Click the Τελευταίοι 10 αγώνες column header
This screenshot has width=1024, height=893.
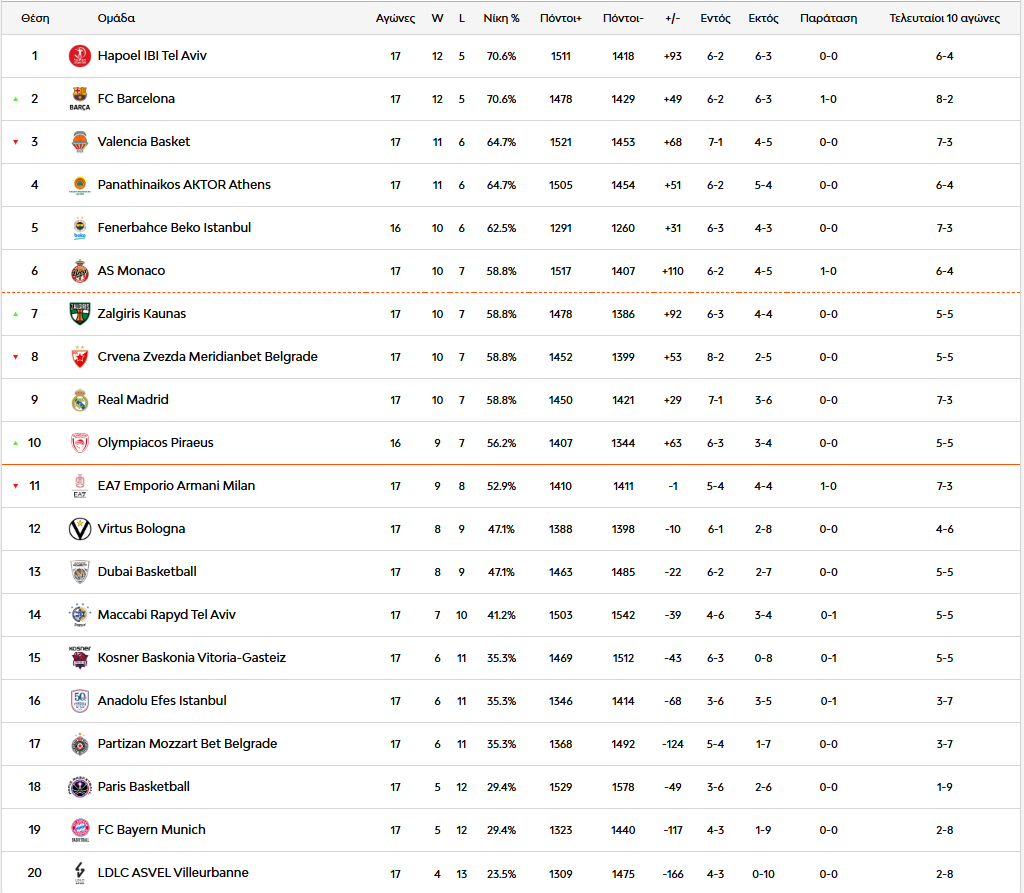(x=944, y=18)
